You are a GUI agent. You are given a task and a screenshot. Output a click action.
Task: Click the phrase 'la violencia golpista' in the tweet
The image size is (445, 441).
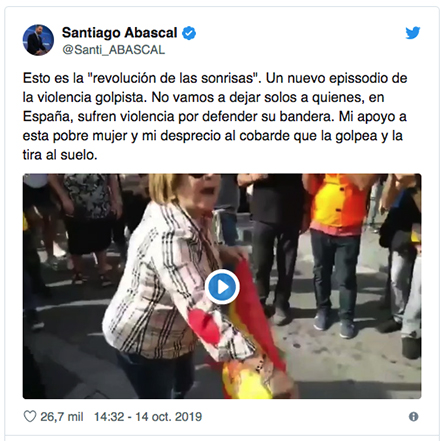(85, 97)
